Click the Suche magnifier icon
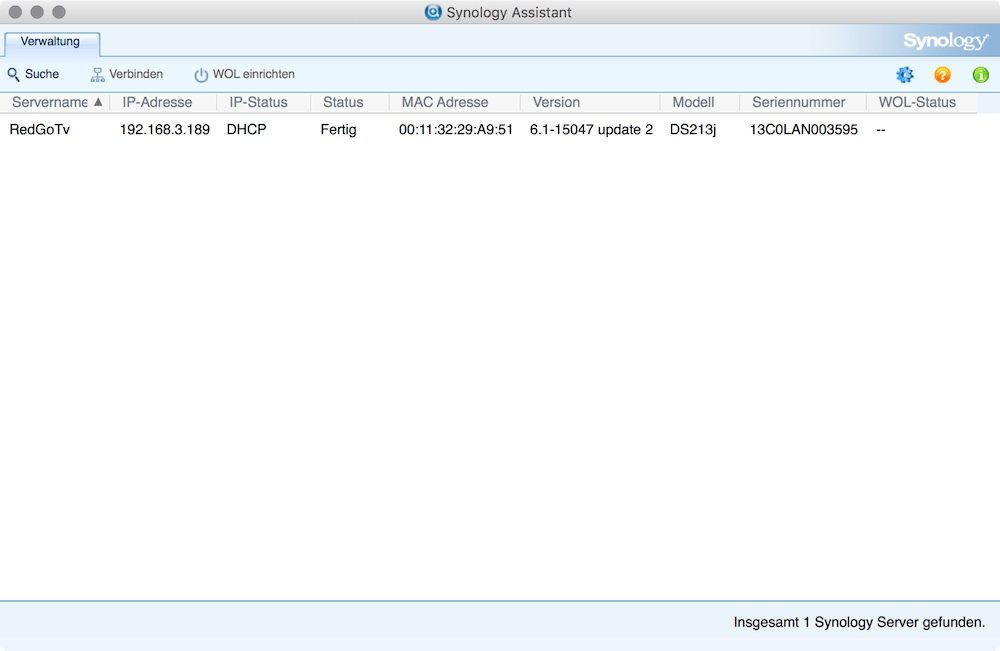This screenshot has width=1000, height=651. 13,75
